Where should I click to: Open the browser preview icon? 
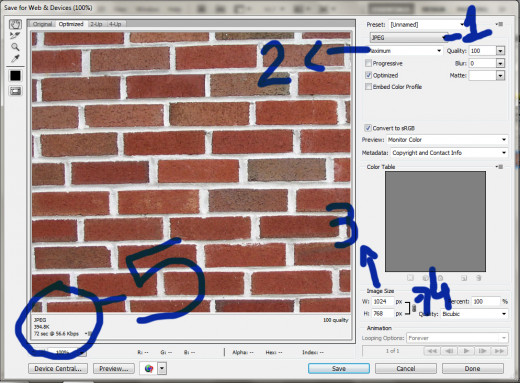149,368
